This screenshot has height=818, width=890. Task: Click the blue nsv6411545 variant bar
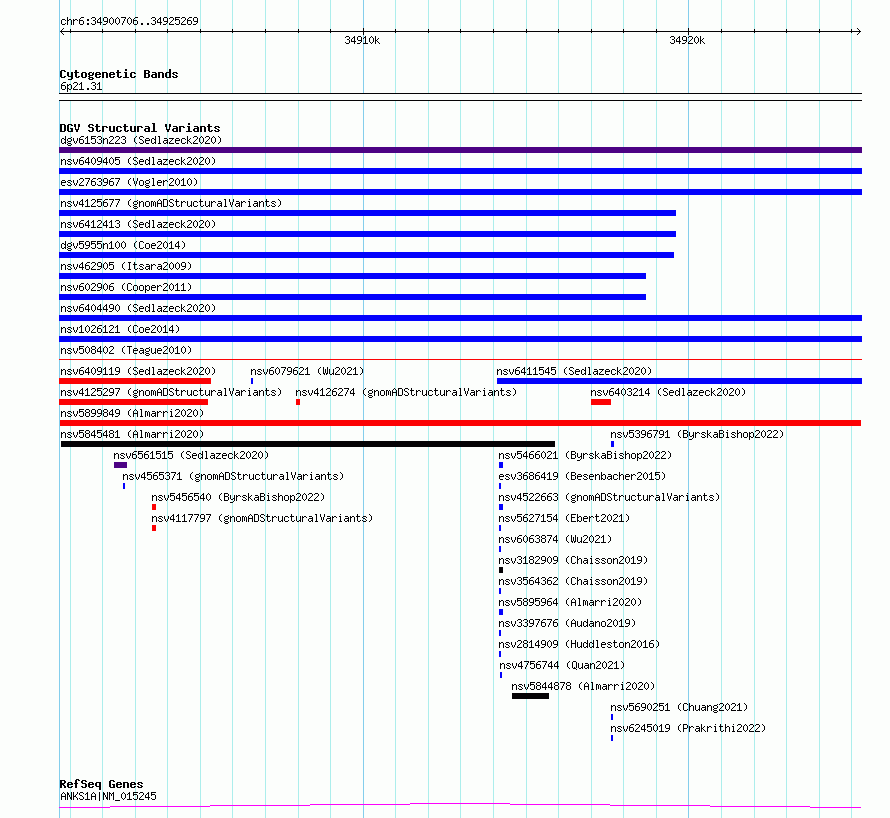pyautogui.click(x=679, y=381)
